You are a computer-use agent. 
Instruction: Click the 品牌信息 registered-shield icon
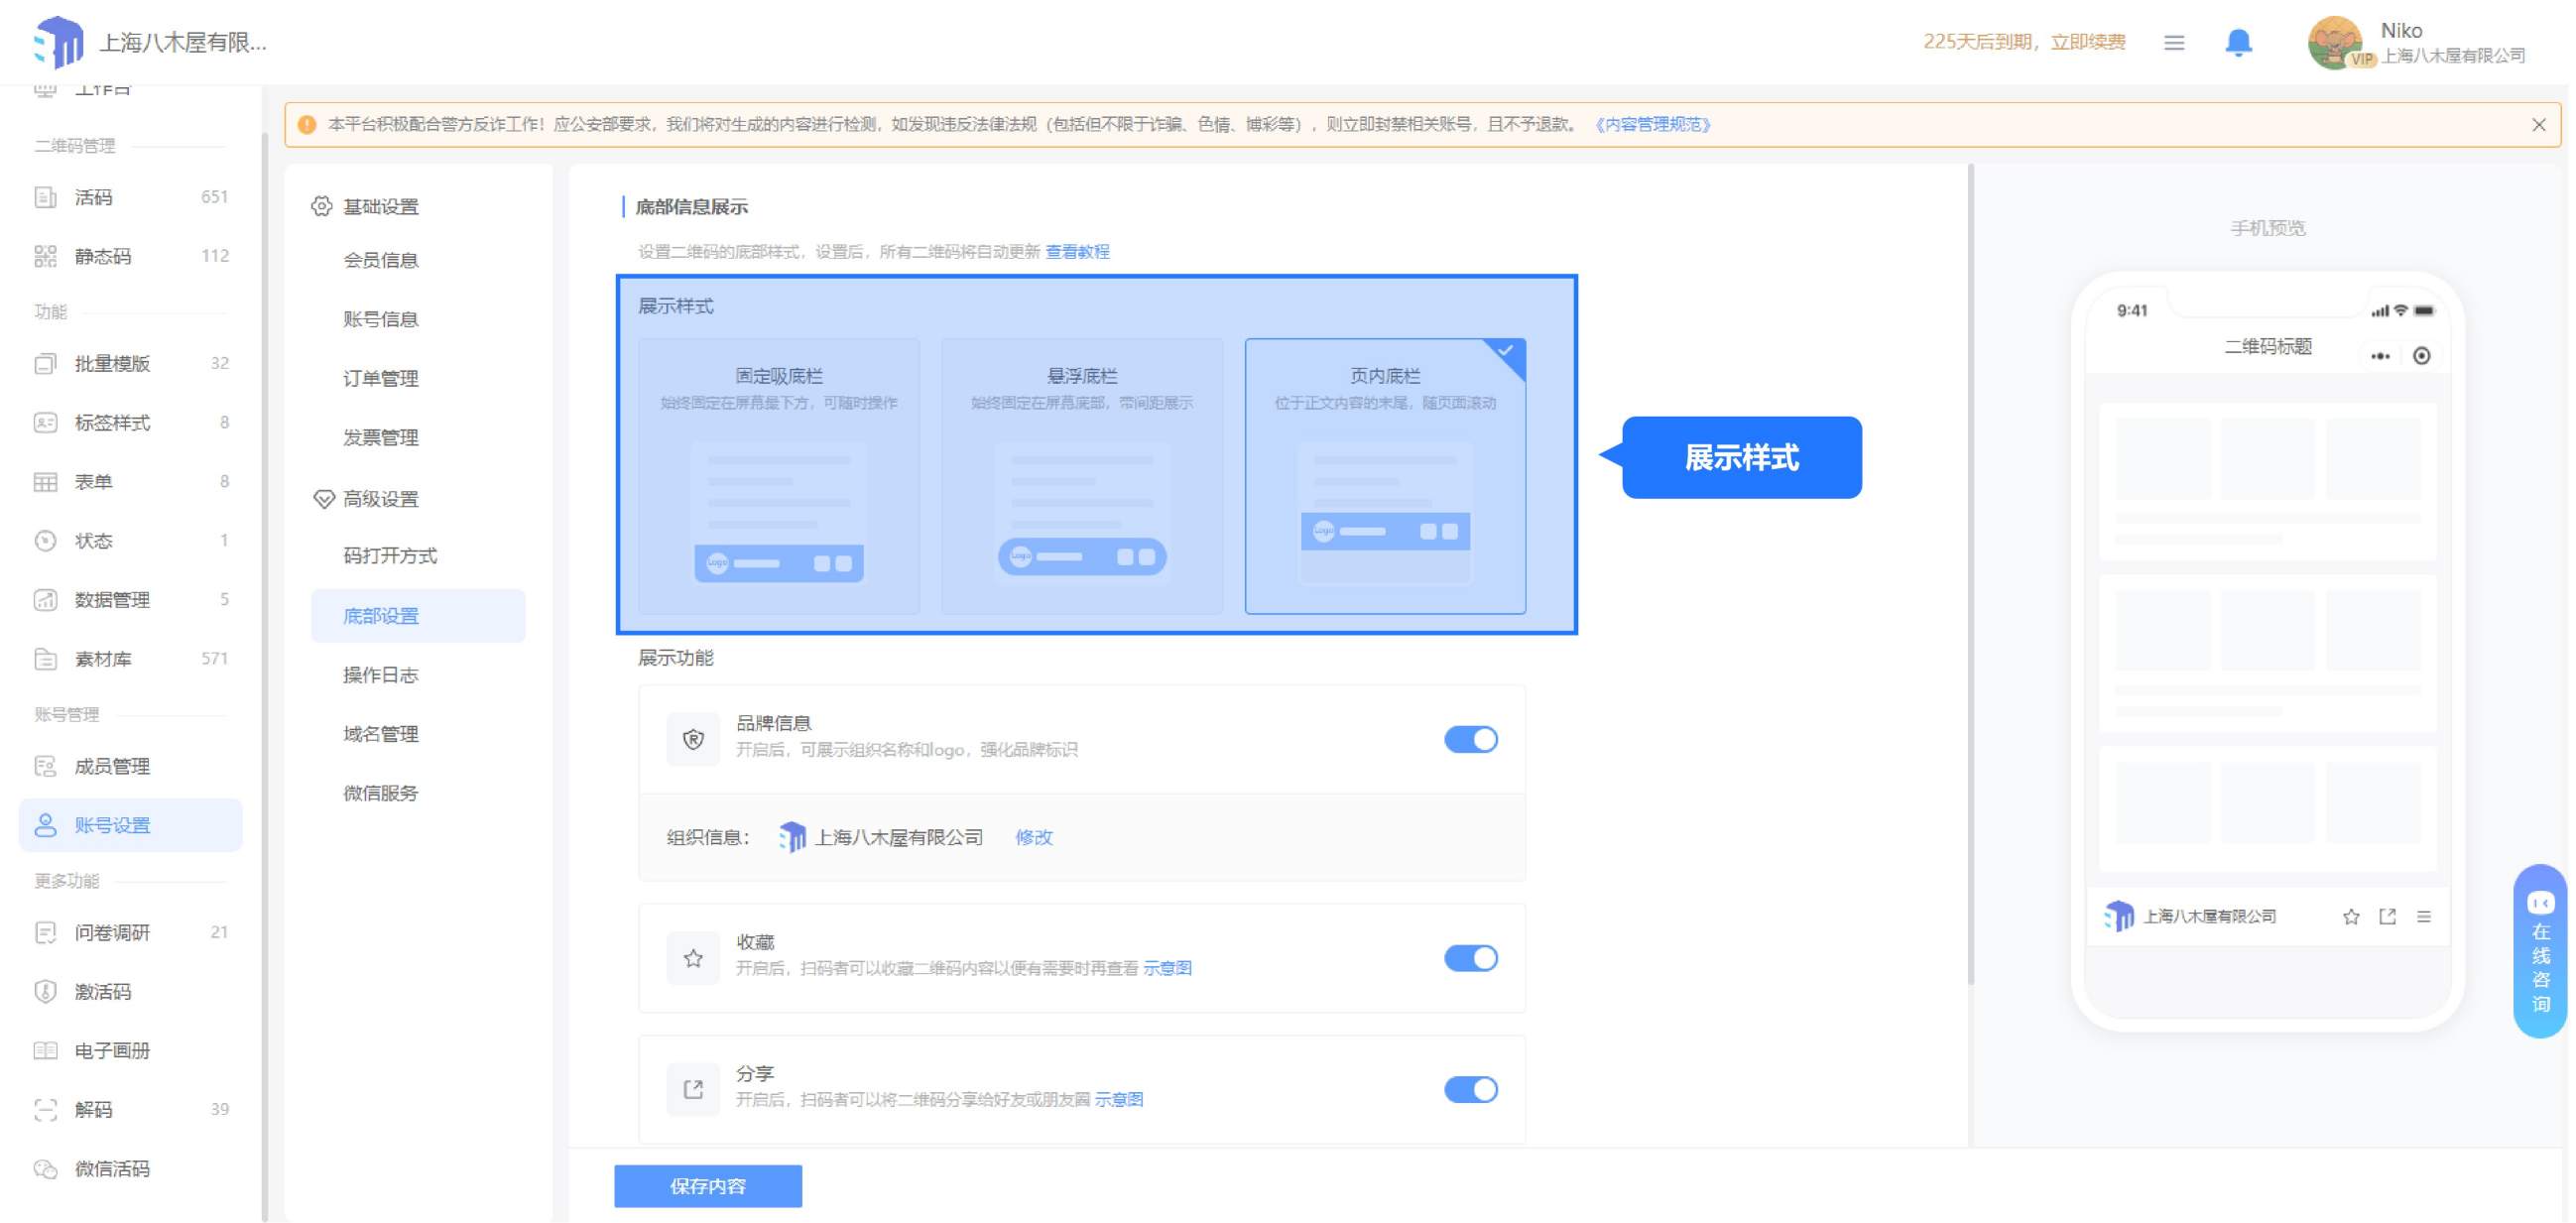[693, 739]
